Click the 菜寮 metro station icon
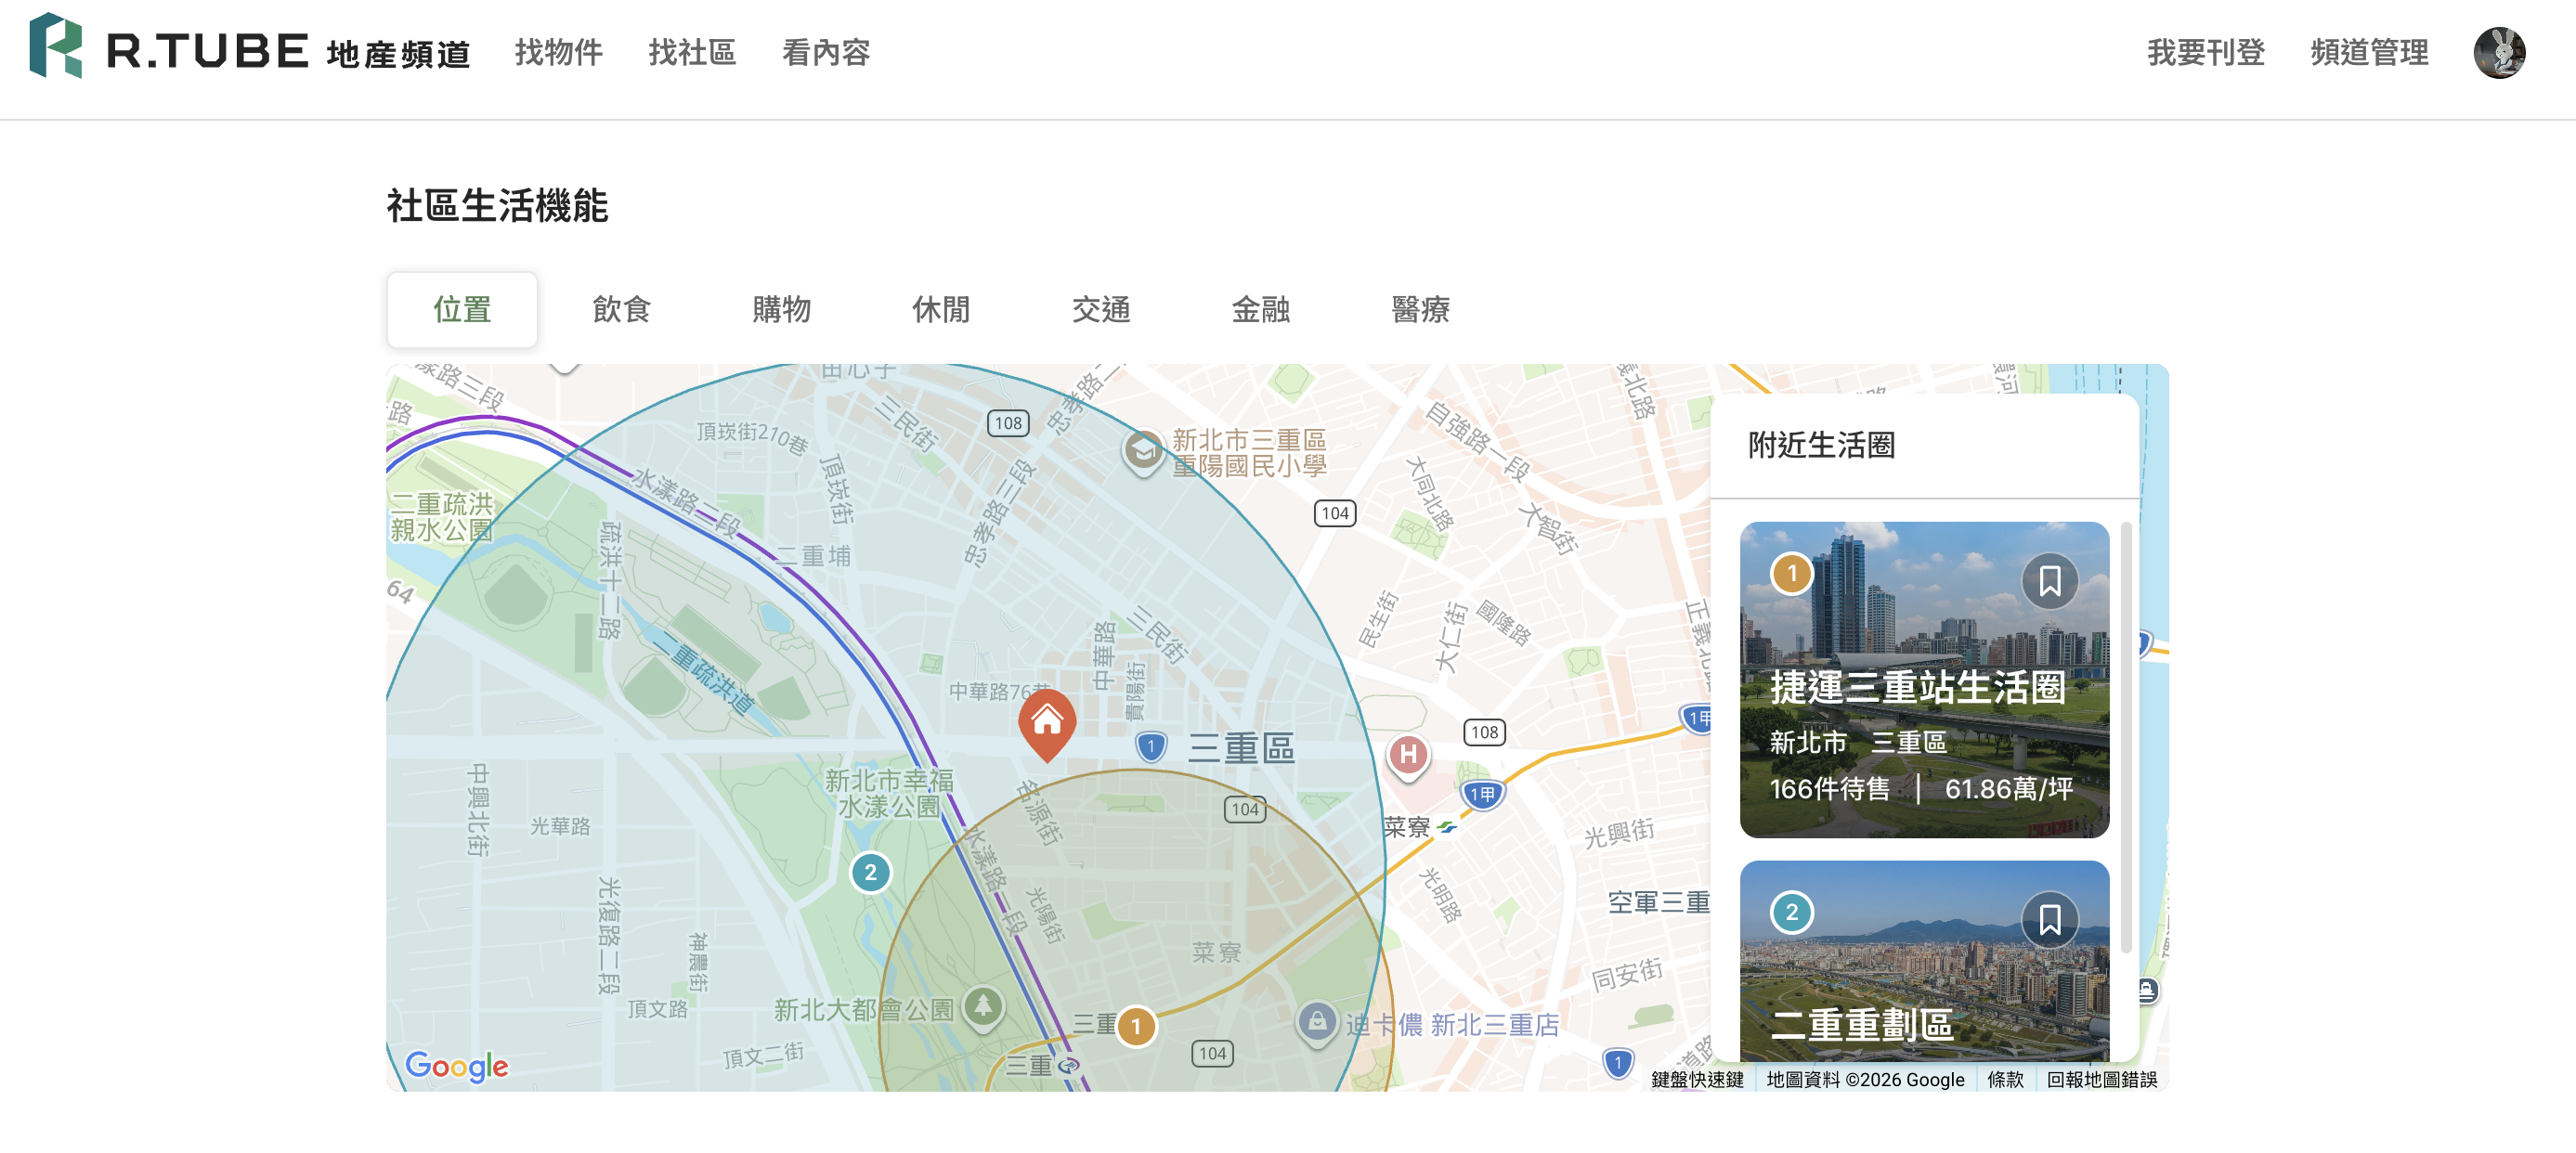Viewport: 2576px width, 1153px height. 1447,827
